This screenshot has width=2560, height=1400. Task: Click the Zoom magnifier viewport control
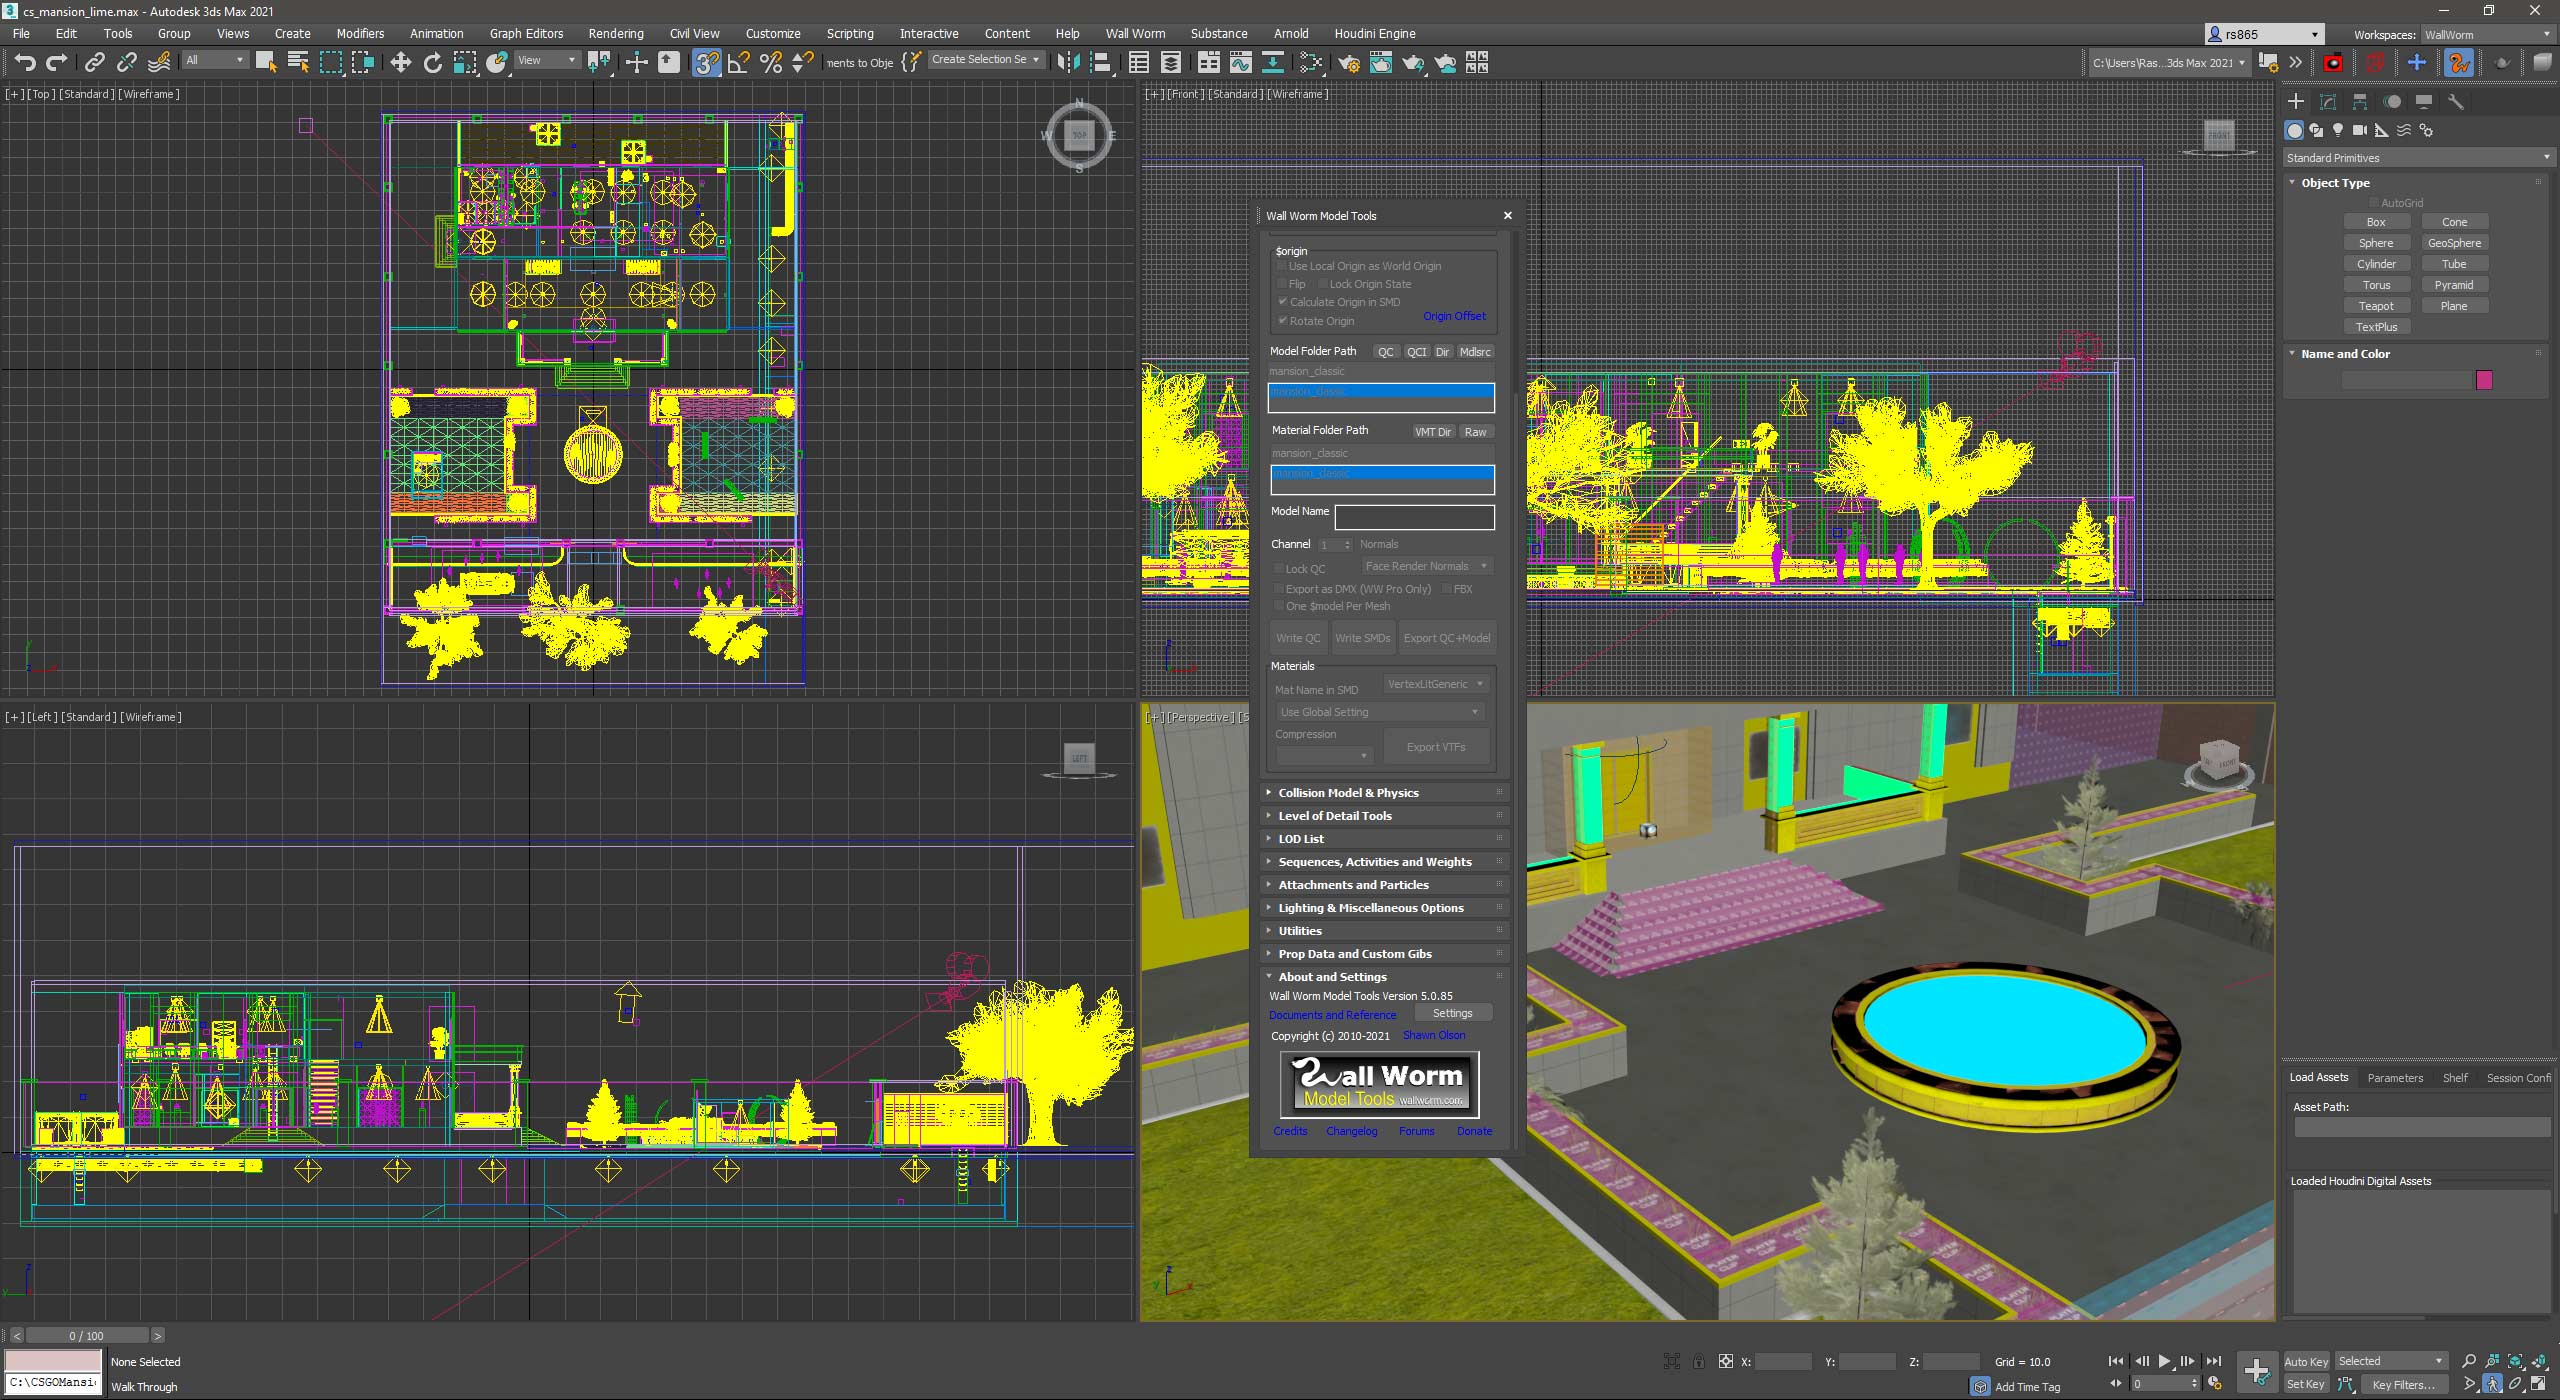tap(2469, 1361)
